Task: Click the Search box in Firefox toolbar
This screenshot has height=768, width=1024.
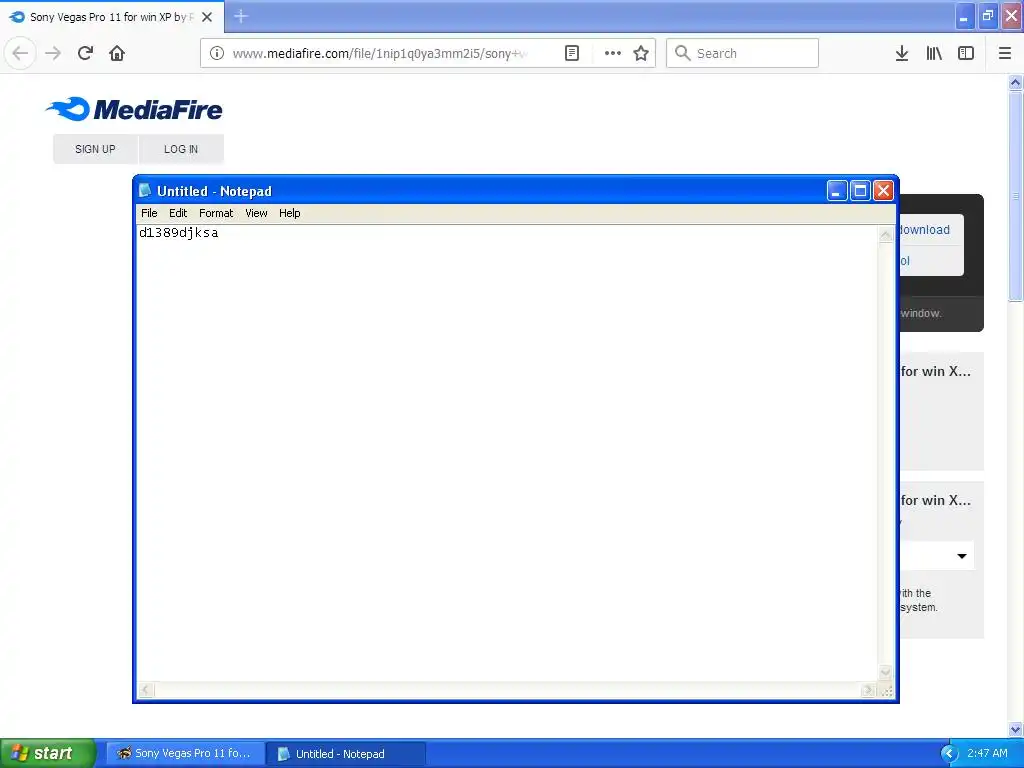Action: point(742,53)
